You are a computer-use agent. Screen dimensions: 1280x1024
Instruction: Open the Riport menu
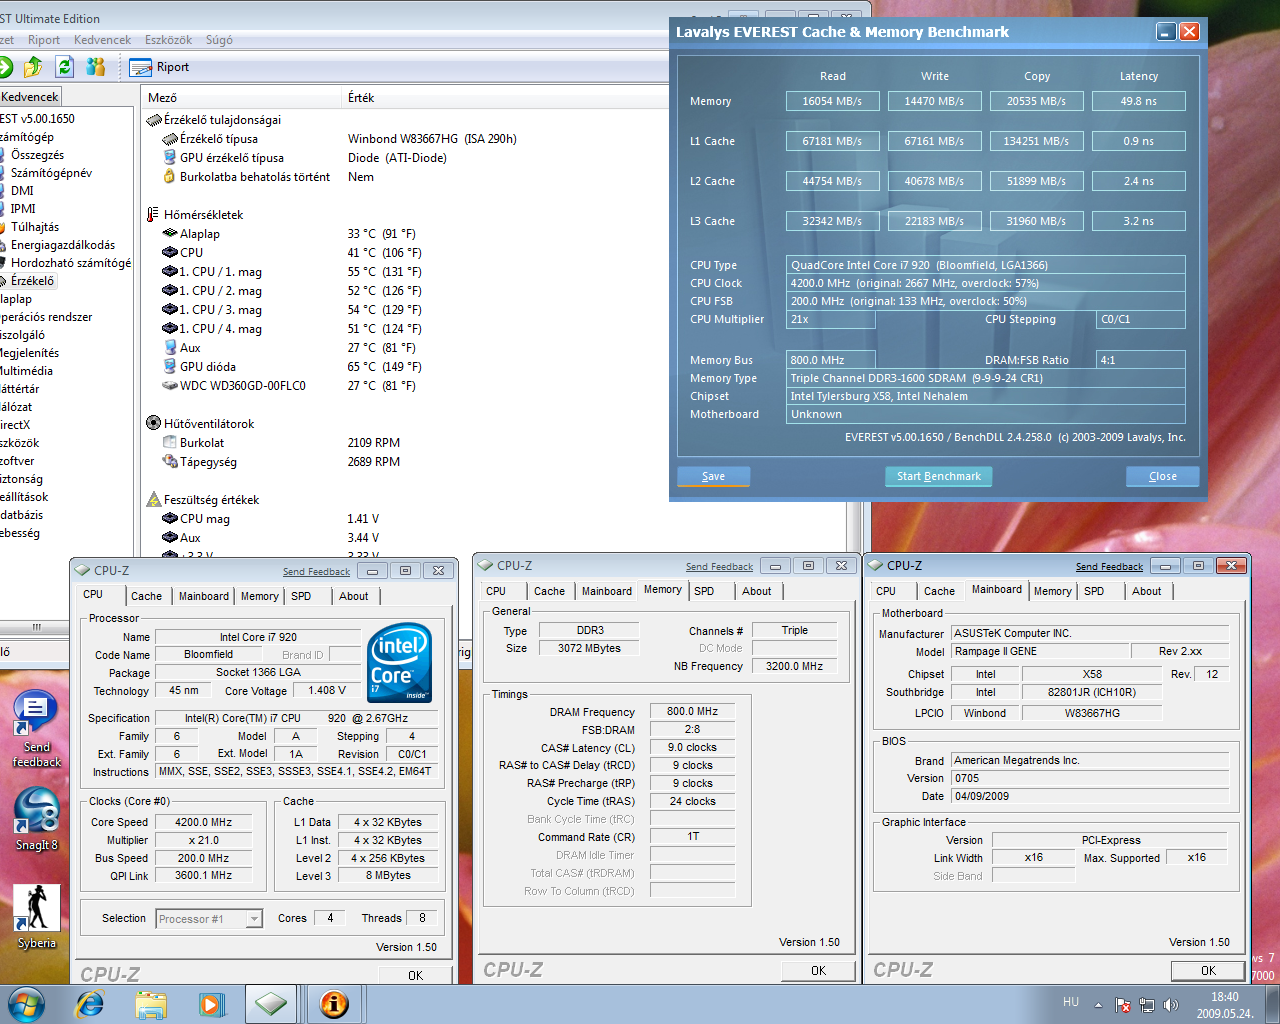44,40
